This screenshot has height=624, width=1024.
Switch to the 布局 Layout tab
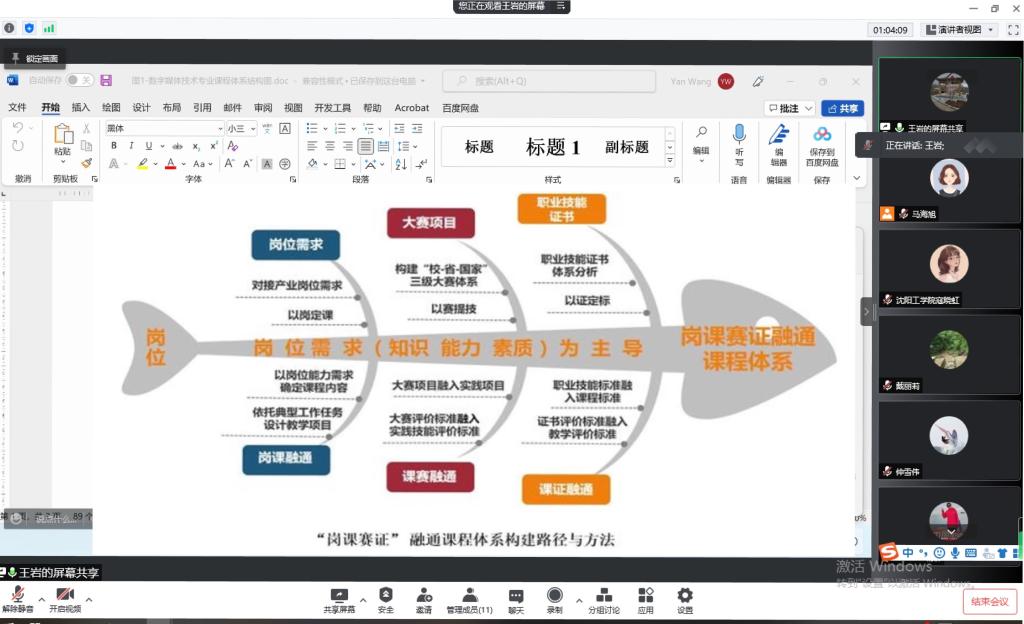[172, 108]
